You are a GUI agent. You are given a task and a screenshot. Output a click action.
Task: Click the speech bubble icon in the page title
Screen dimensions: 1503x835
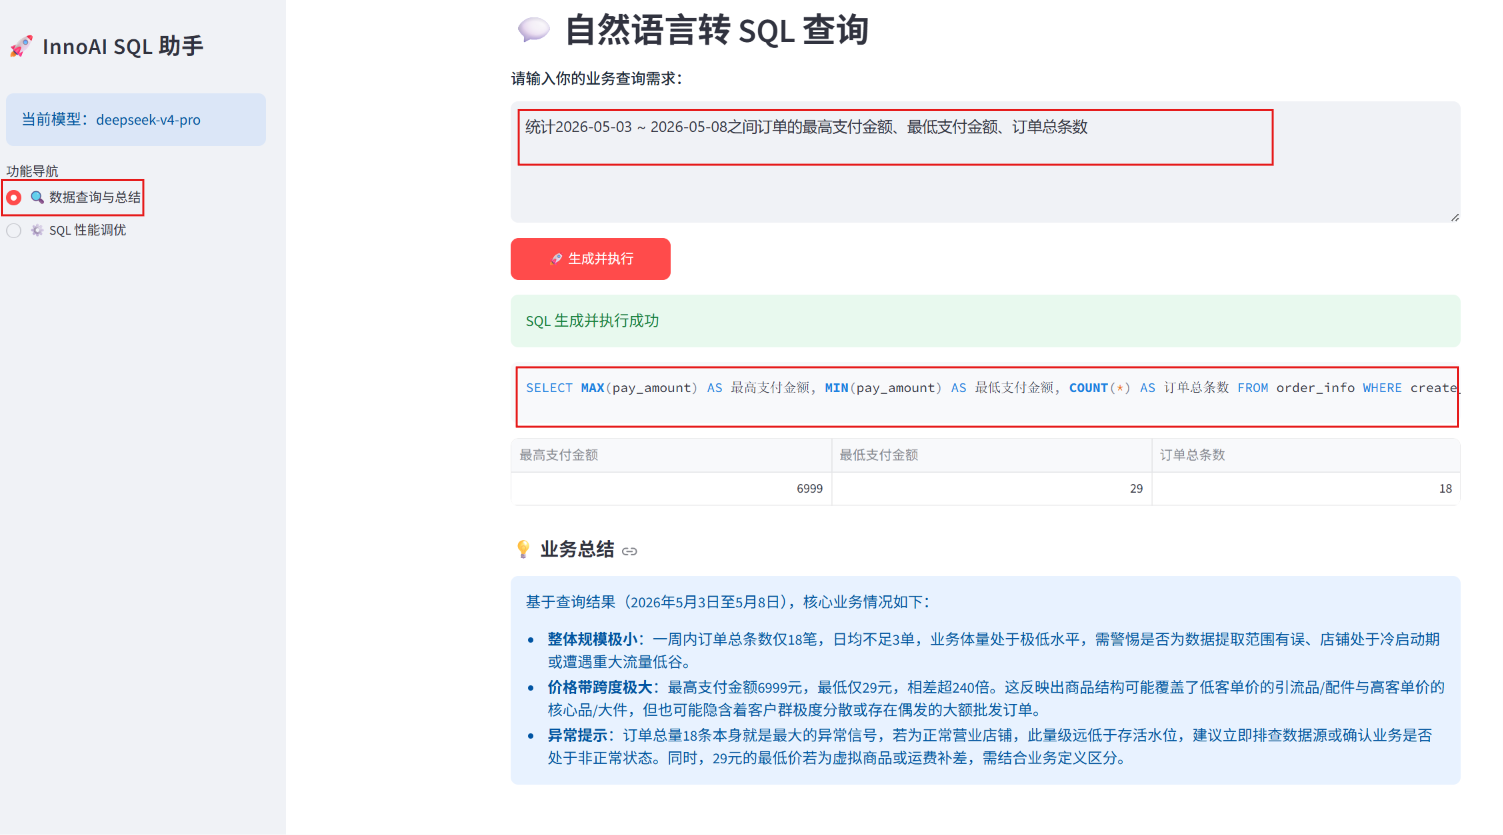click(x=533, y=30)
